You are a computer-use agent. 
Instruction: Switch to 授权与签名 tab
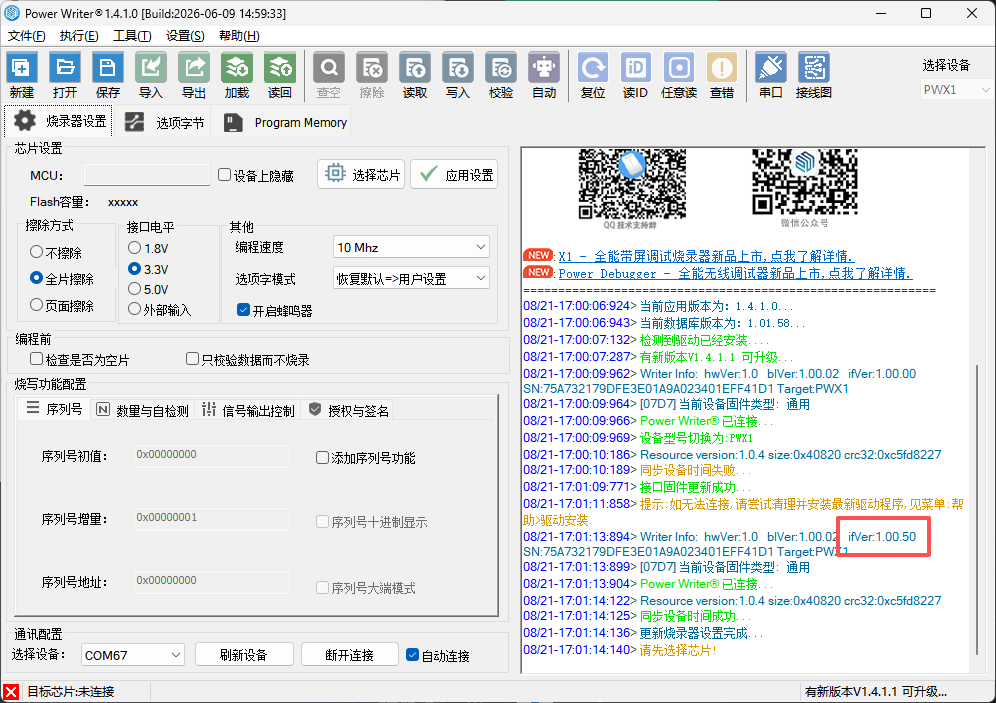pyautogui.click(x=348, y=410)
